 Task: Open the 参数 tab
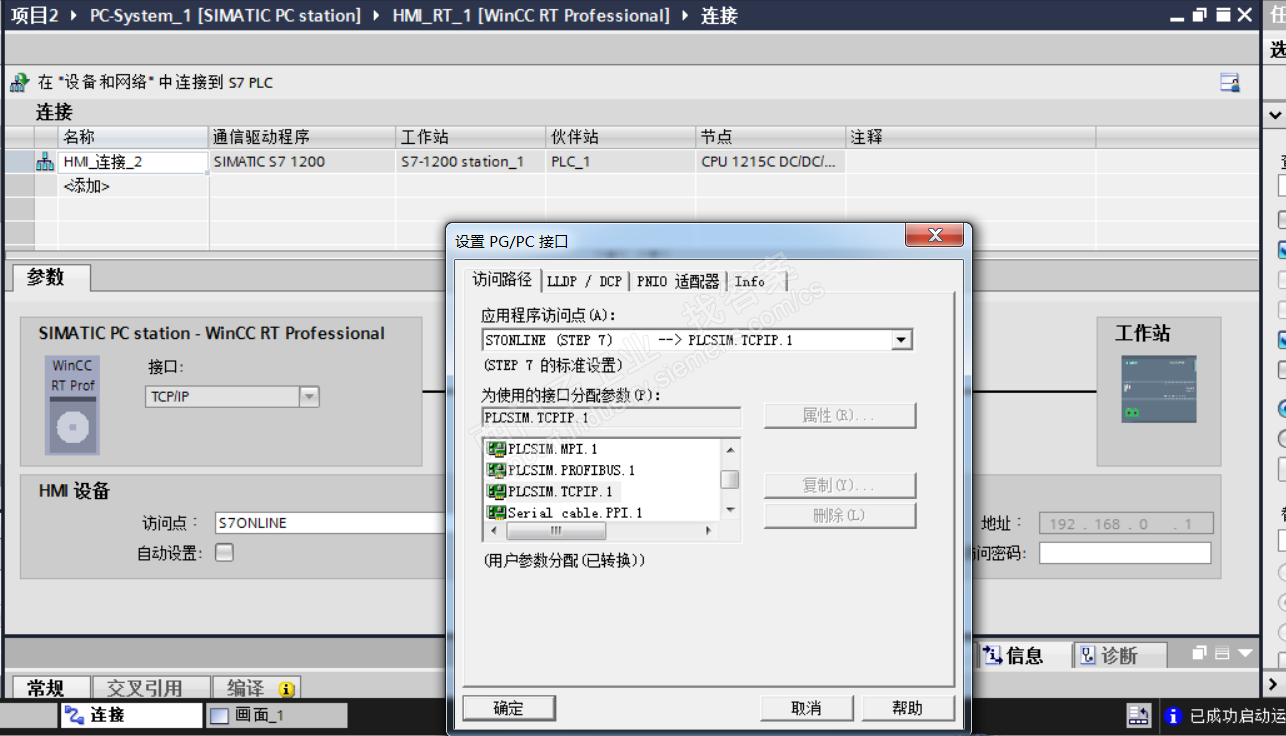(x=51, y=277)
